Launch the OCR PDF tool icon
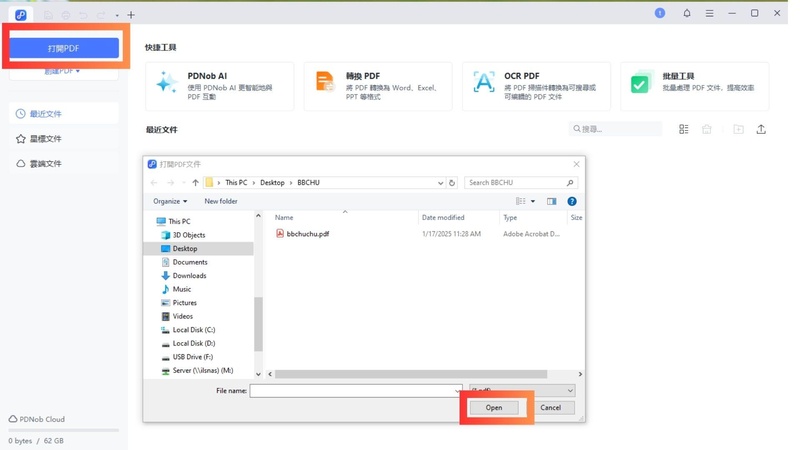800x450 pixels. (x=483, y=83)
